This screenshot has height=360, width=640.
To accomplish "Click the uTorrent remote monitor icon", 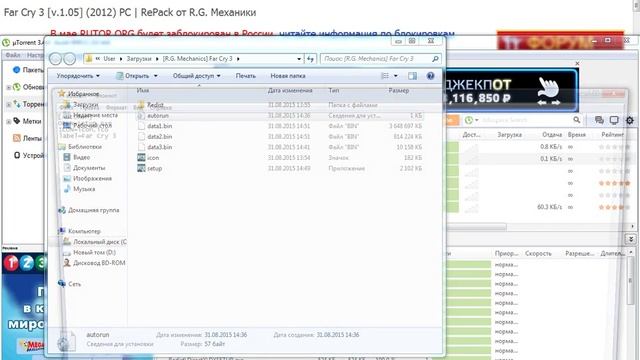I will click(x=614, y=120).
